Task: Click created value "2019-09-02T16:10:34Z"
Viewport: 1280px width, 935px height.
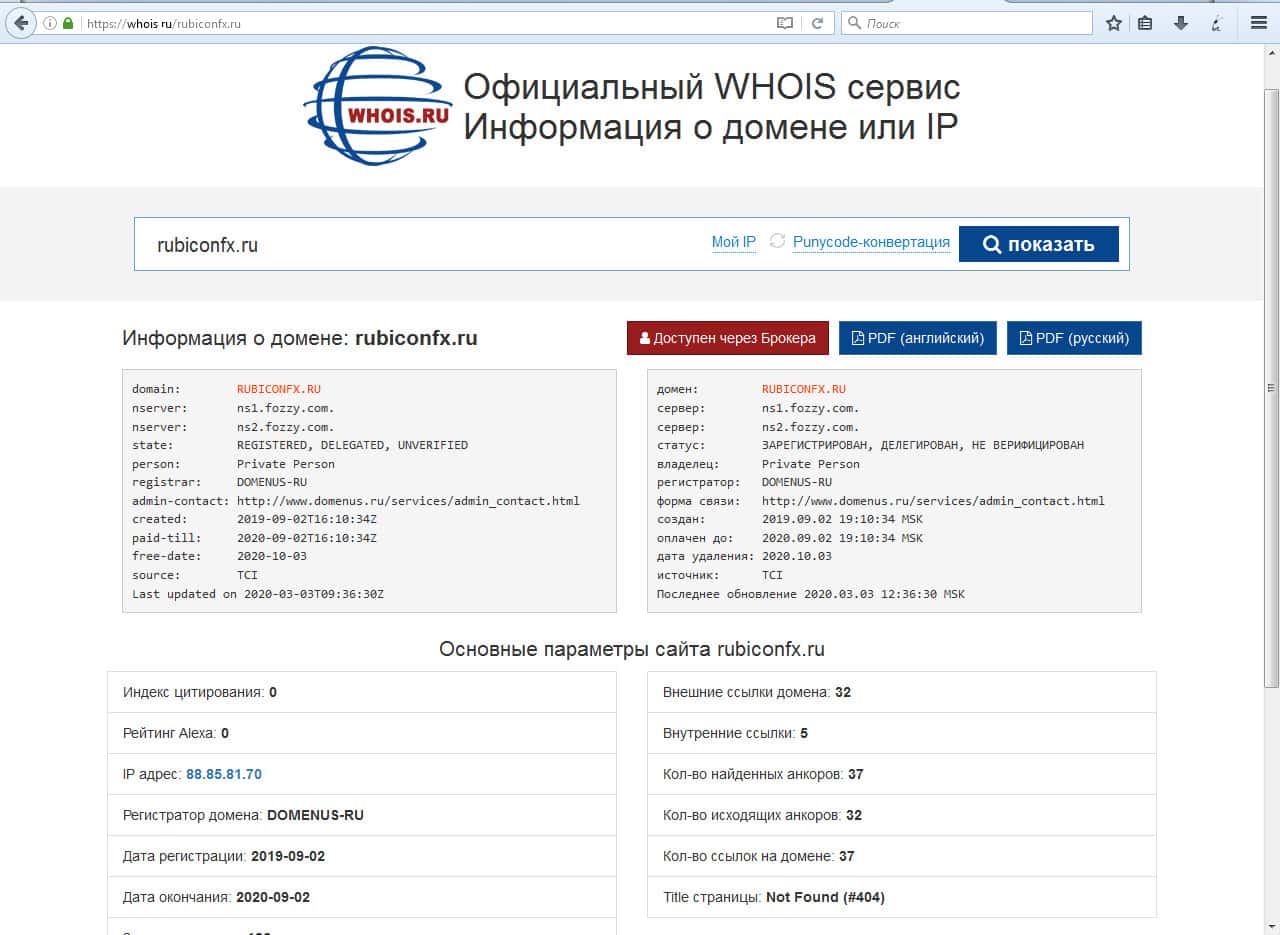Action: [307, 519]
